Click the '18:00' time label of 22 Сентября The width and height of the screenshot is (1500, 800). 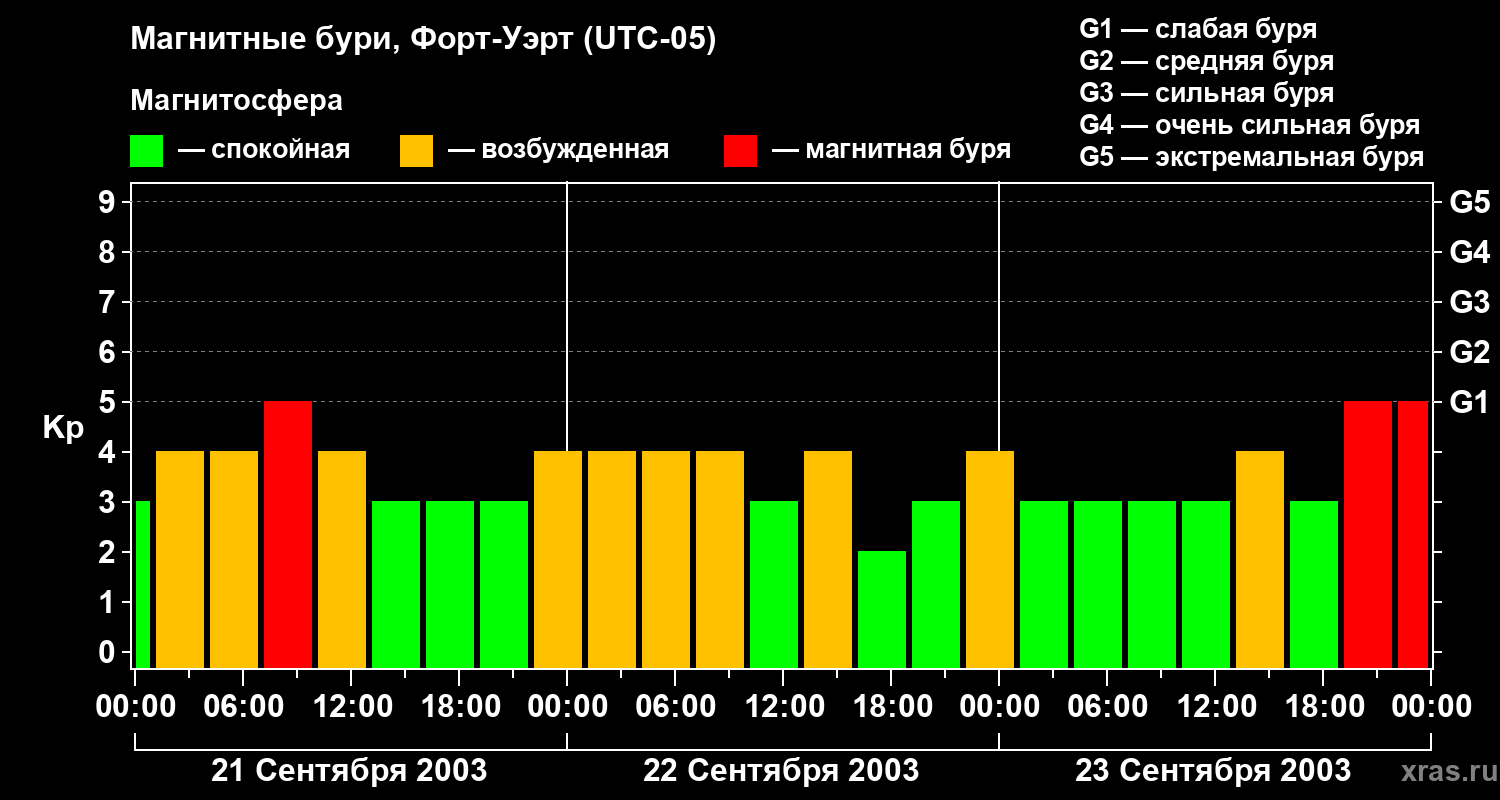point(891,708)
